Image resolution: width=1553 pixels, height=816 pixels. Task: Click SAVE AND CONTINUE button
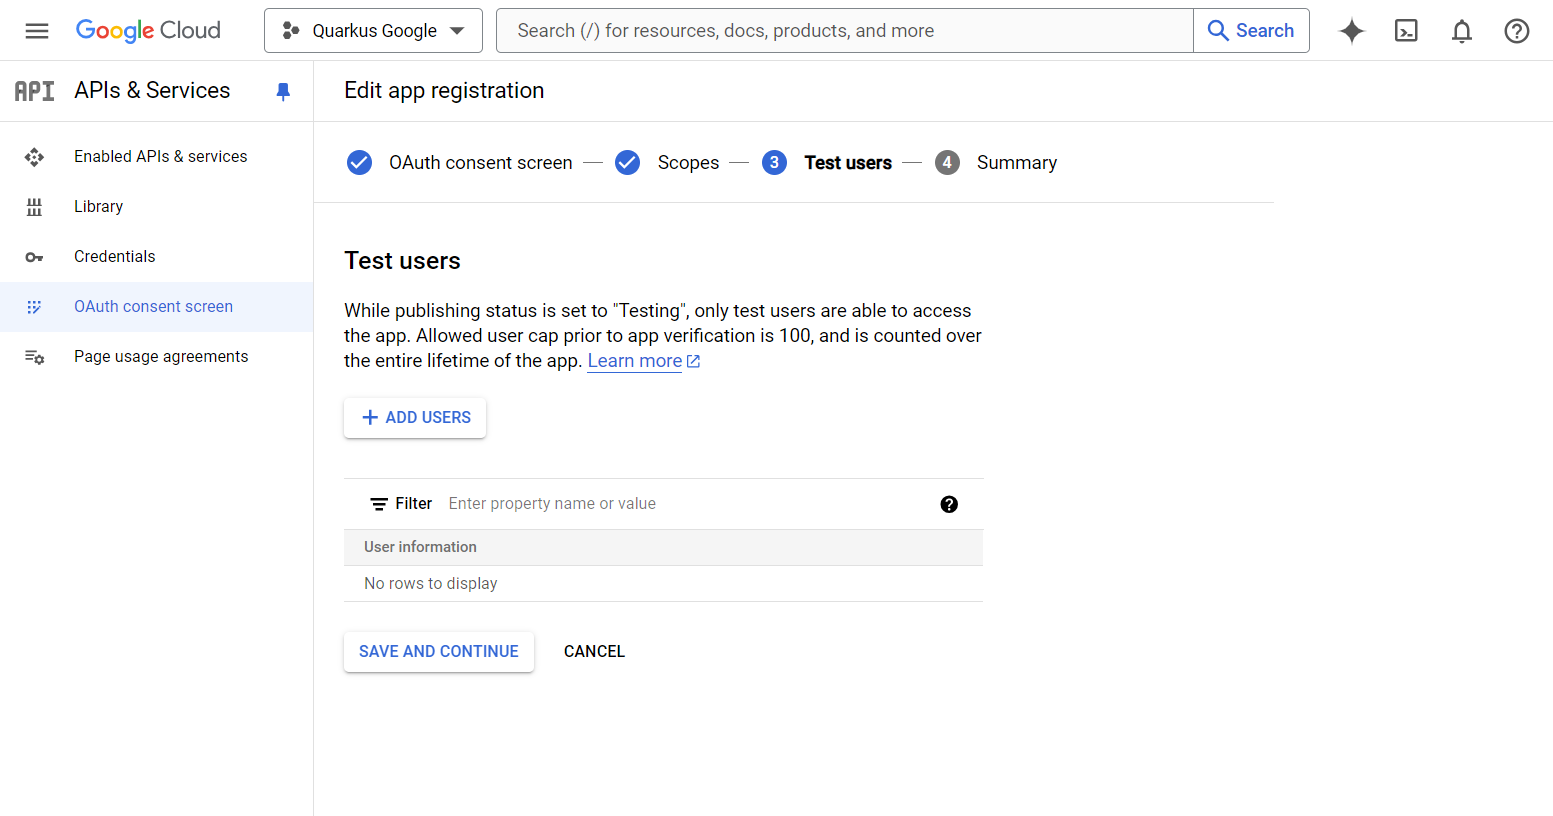click(439, 652)
